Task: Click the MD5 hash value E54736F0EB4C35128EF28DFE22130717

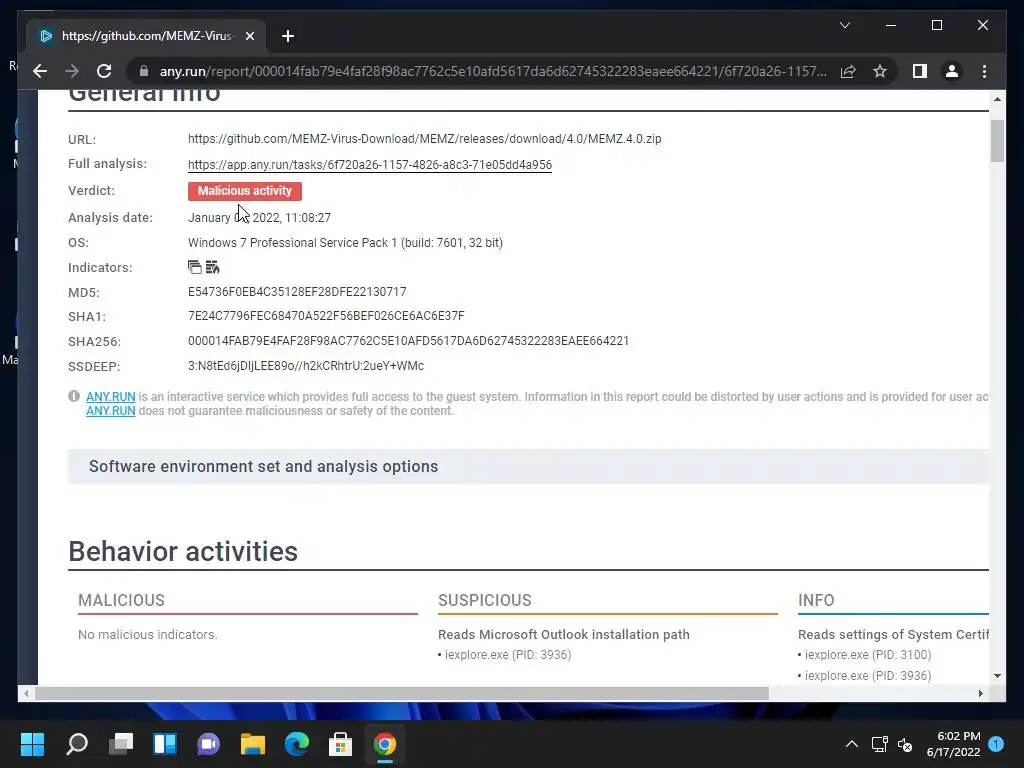Action: (x=297, y=292)
